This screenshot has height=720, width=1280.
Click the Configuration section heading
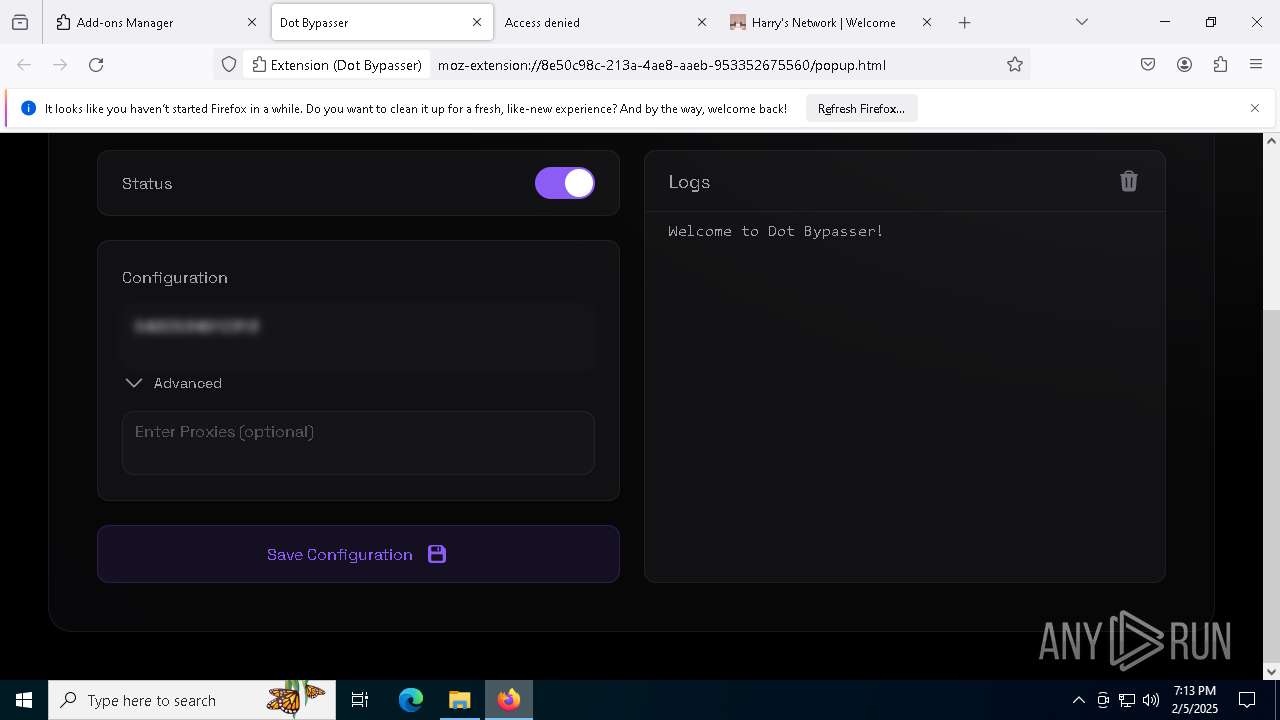[x=175, y=278]
